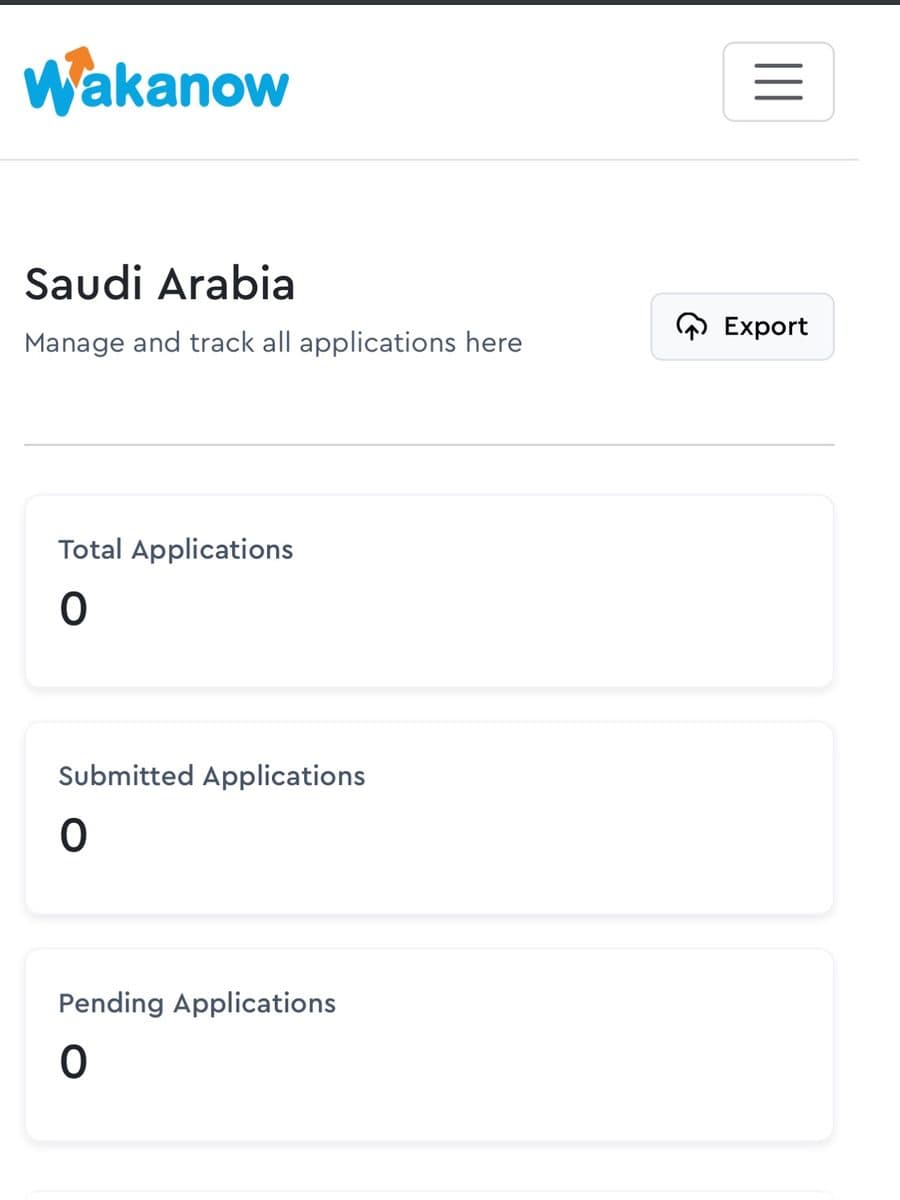900x1200 pixels.
Task: Click the Submitted Applications count of 0
Action: point(73,835)
